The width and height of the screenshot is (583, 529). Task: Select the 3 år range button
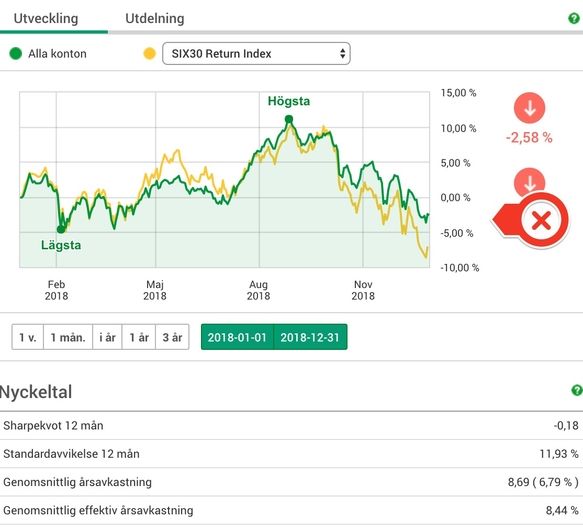click(x=172, y=337)
